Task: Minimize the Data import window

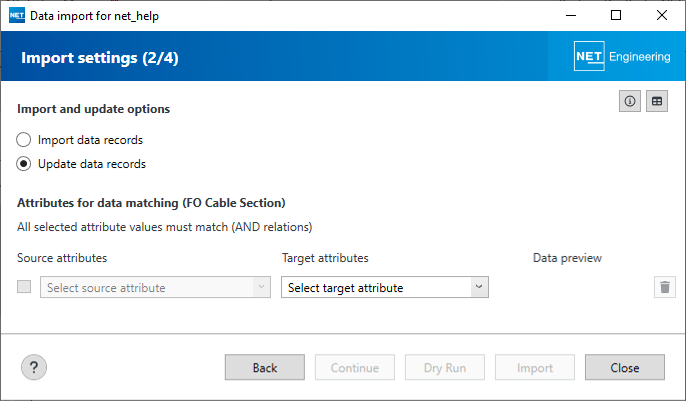Action: coord(570,15)
